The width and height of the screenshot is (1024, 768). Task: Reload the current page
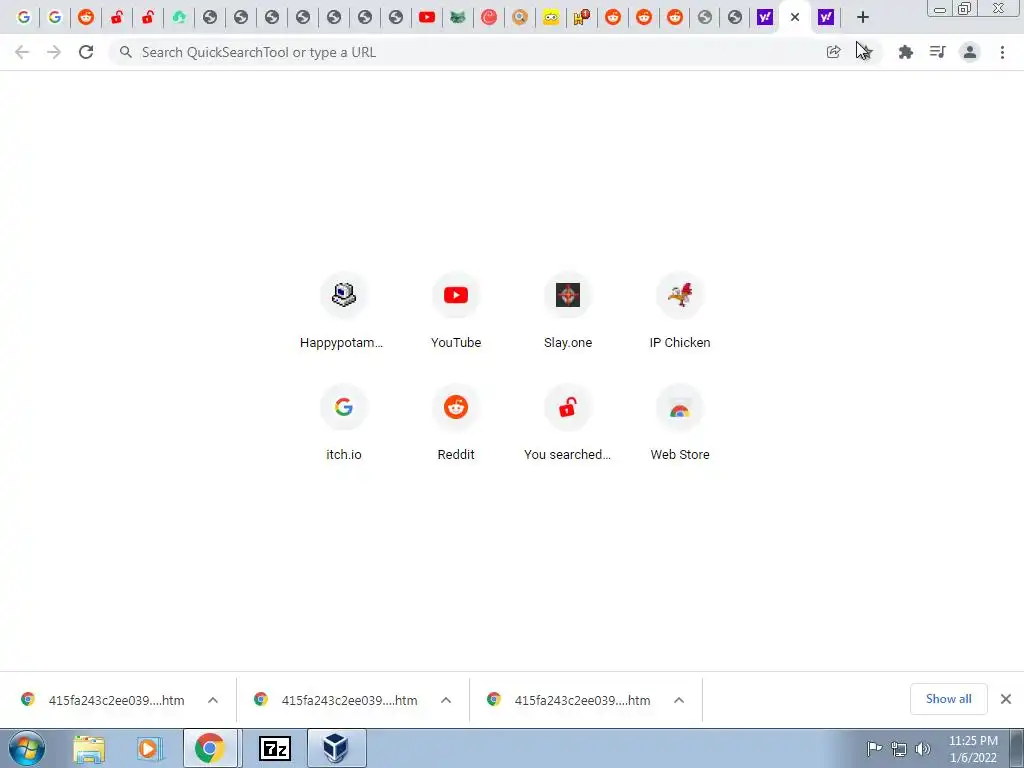pos(86,52)
